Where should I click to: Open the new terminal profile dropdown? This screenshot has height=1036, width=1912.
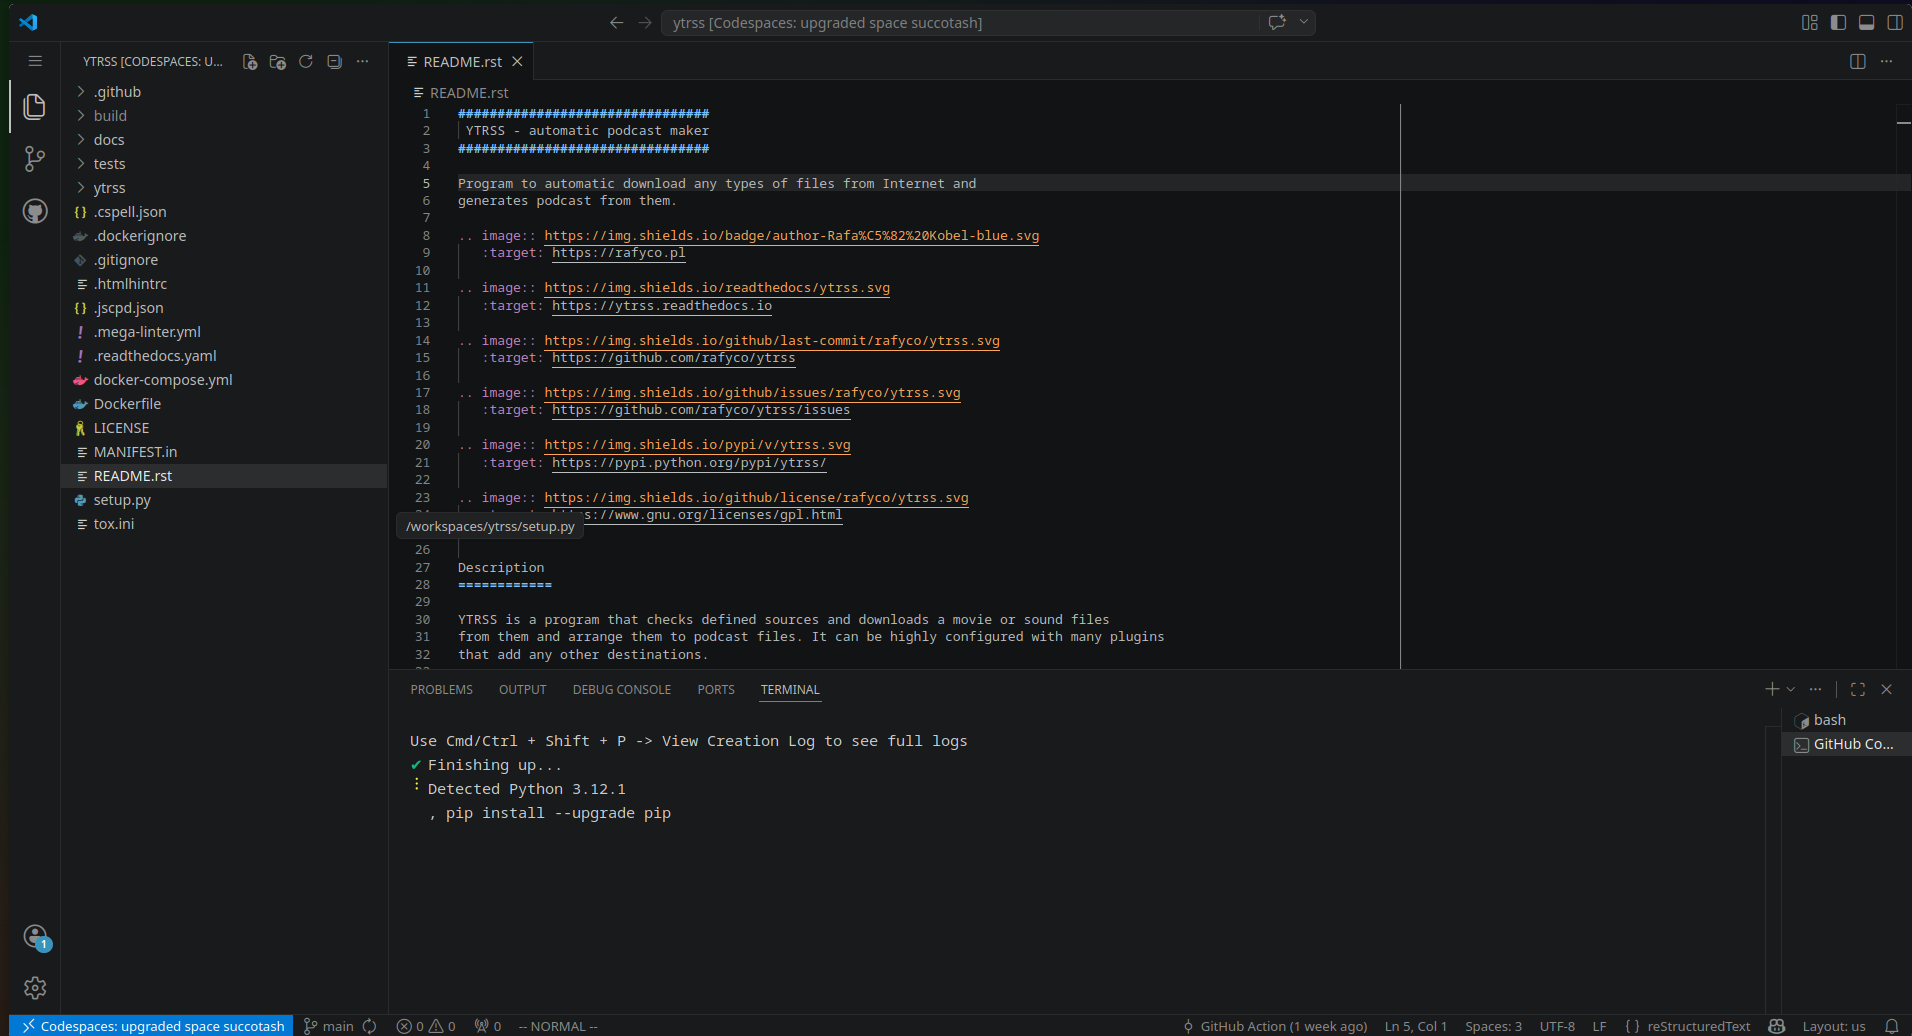tap(1791, 689)
